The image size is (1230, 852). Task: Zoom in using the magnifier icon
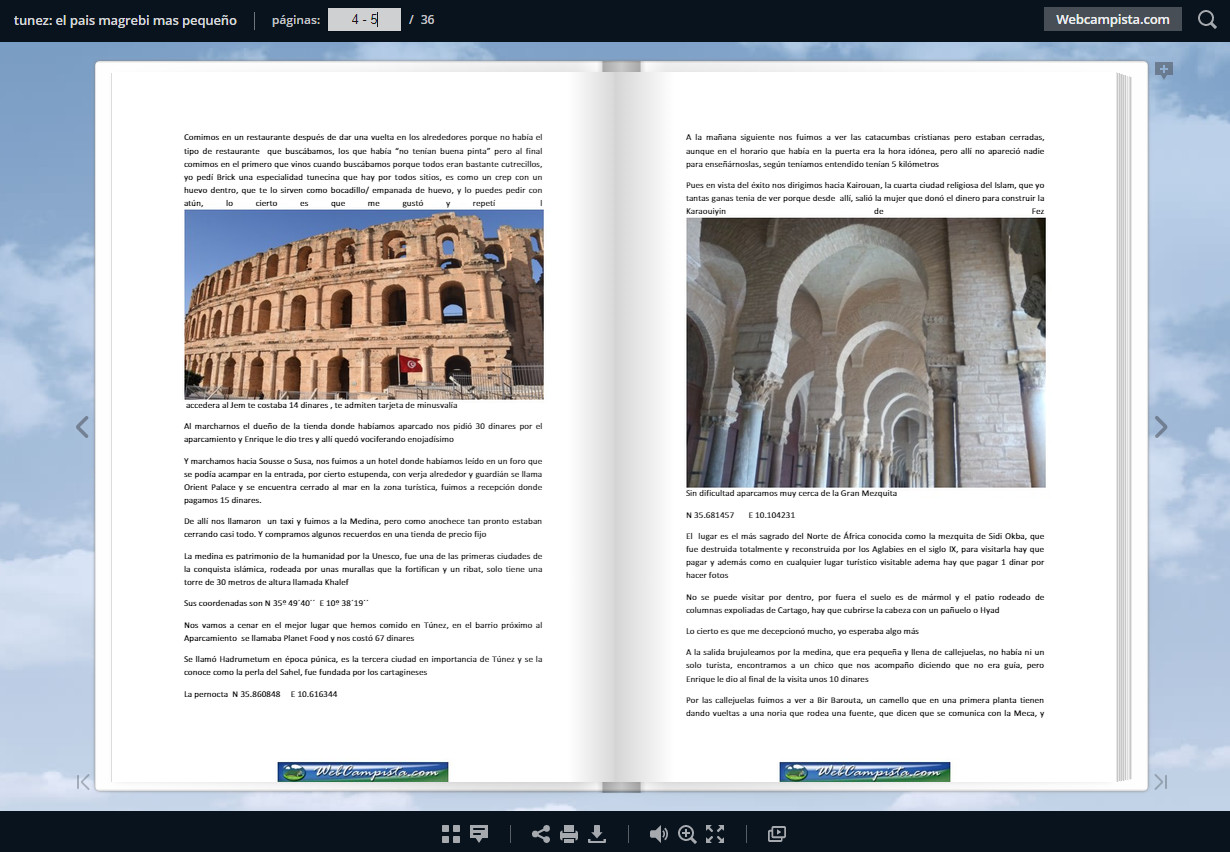[687, 834]
